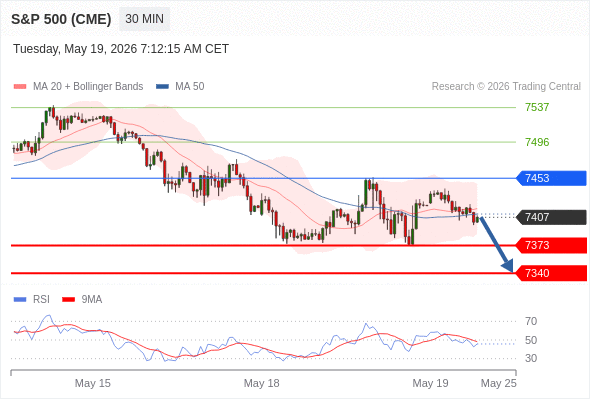The image size is (590, 400).
Task: Click the May 19 date axis label
Action: tap(430, 383)
